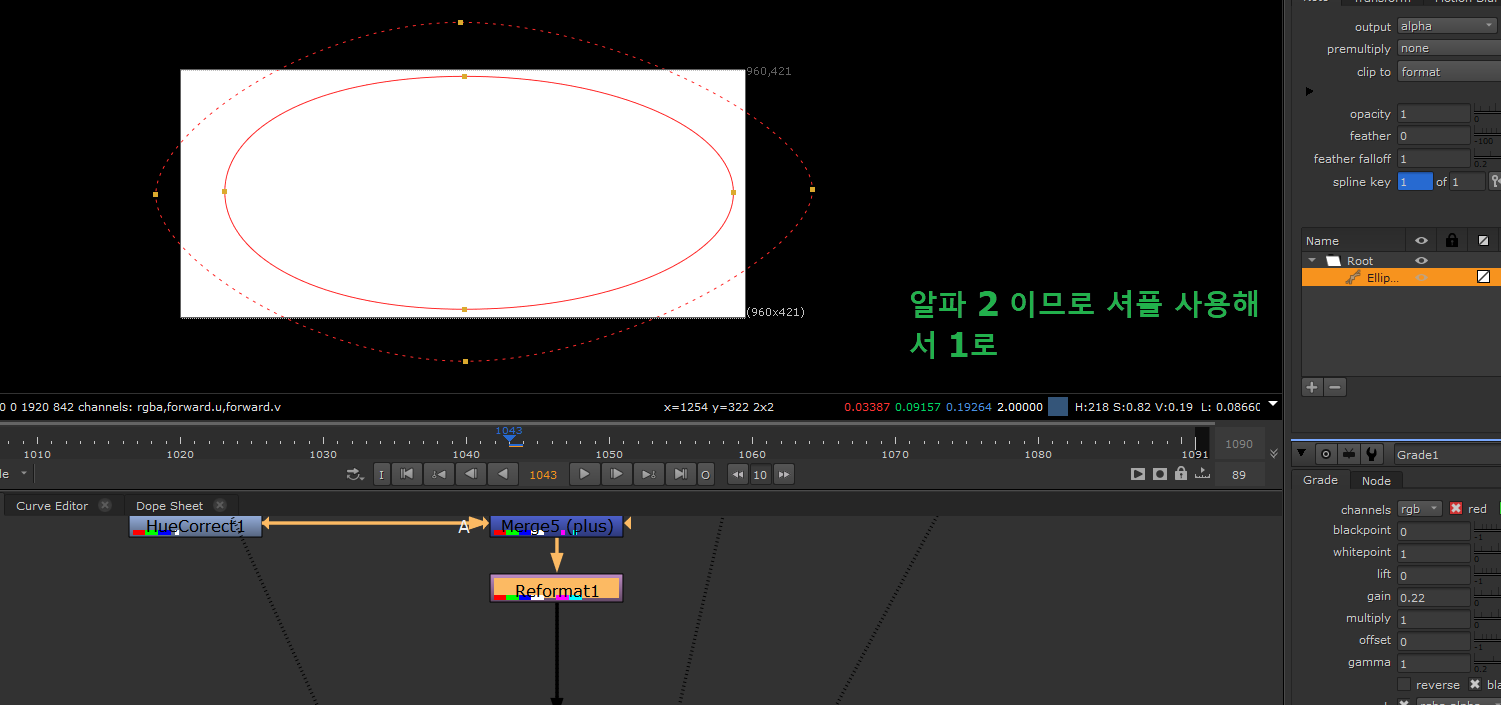Edit the frame increment field showing 10
This screenshot has height=705, width=1501.
point(760,475)
